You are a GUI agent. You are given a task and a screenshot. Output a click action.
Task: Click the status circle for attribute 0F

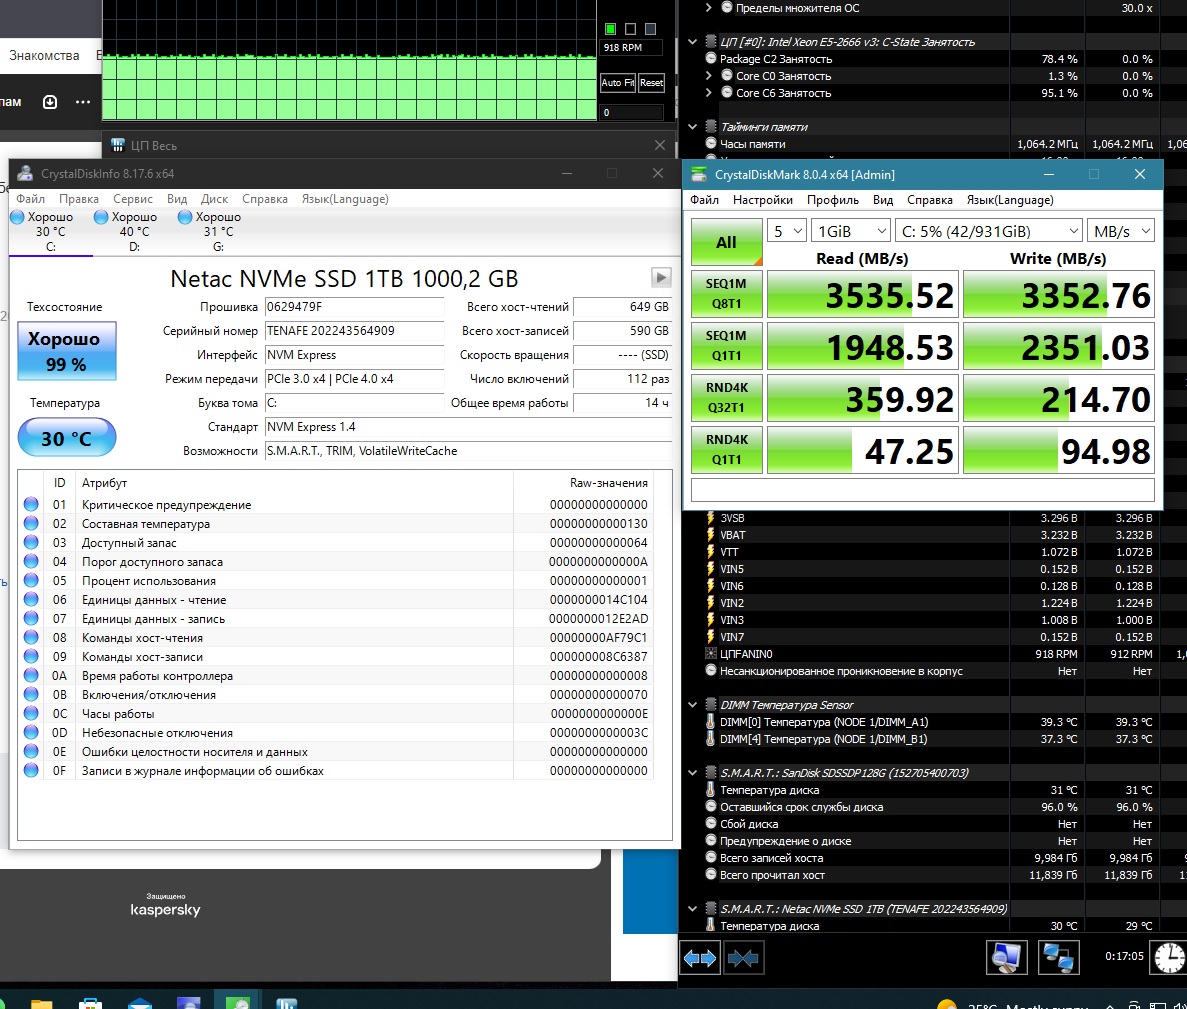pyautogui.click(x=31, y=770)
